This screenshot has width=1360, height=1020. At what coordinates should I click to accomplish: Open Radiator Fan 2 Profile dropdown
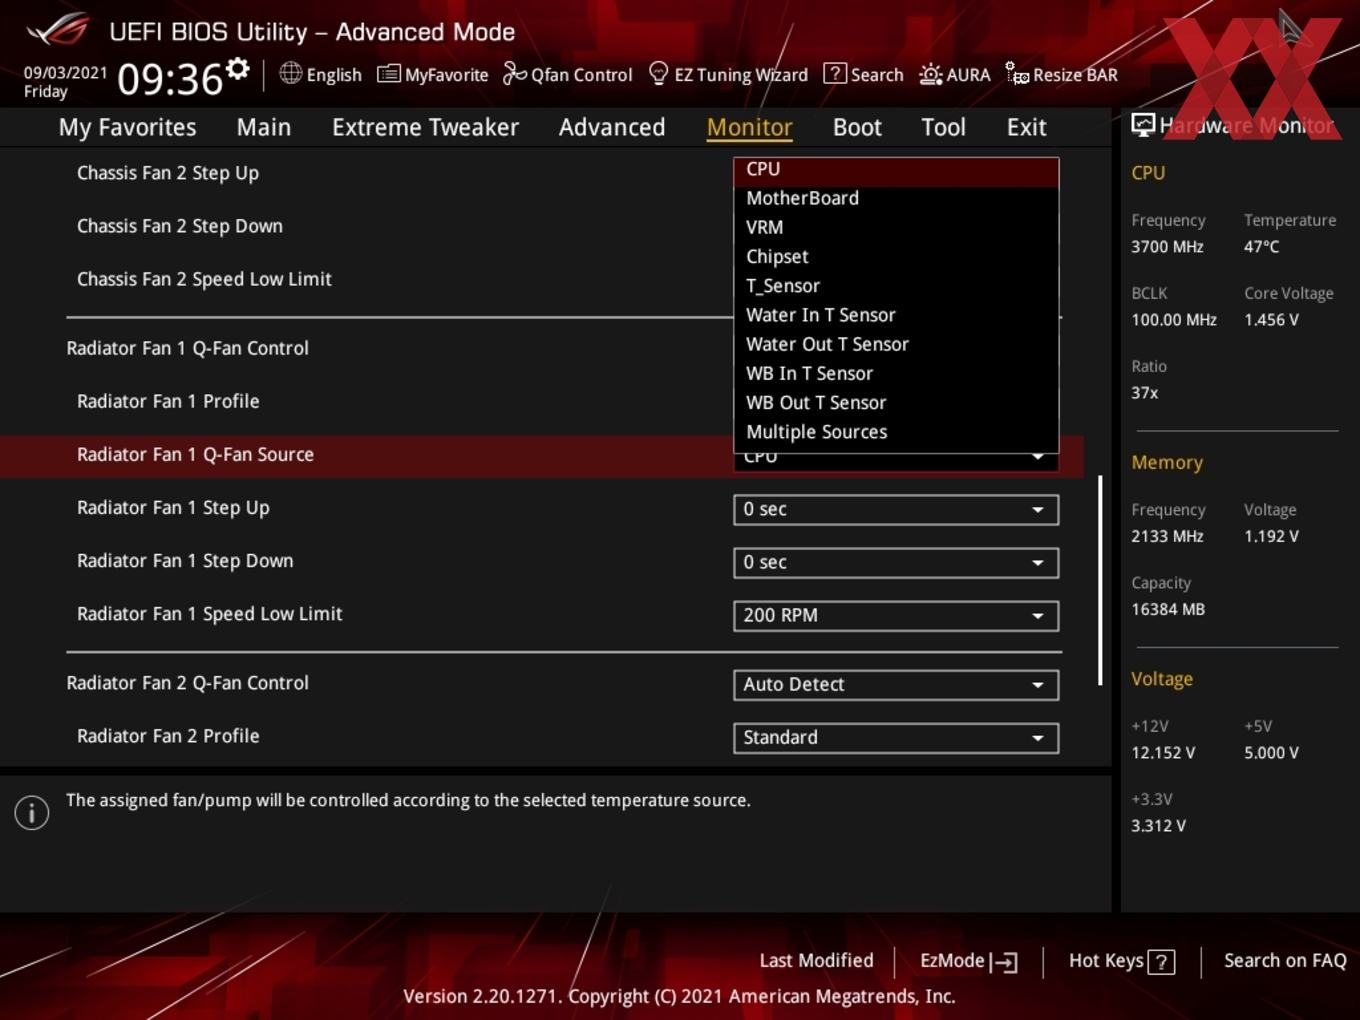896,737
